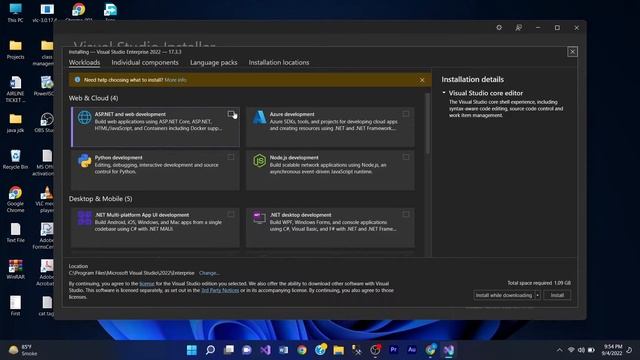Screen dimensions: 640x360
Task: Open Visual Studio from the taskbar
Action: 265,350
